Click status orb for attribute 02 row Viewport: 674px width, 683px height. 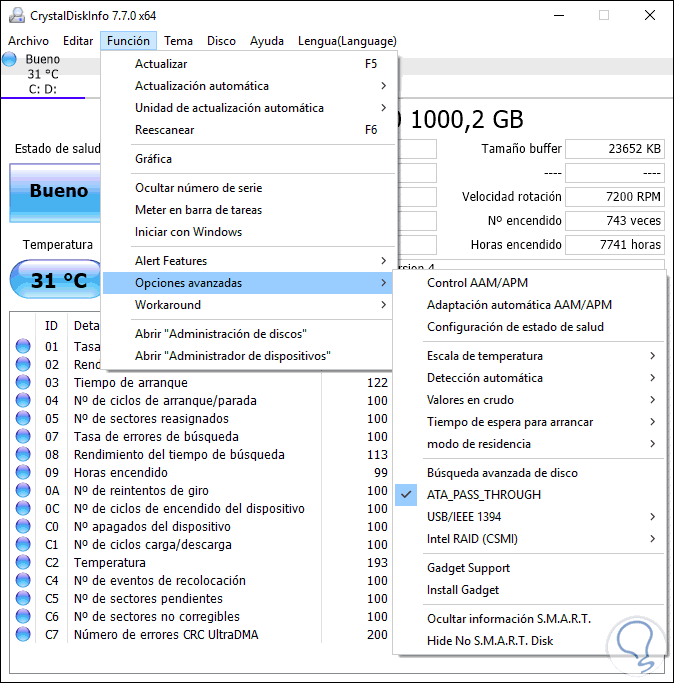[23, 364]
